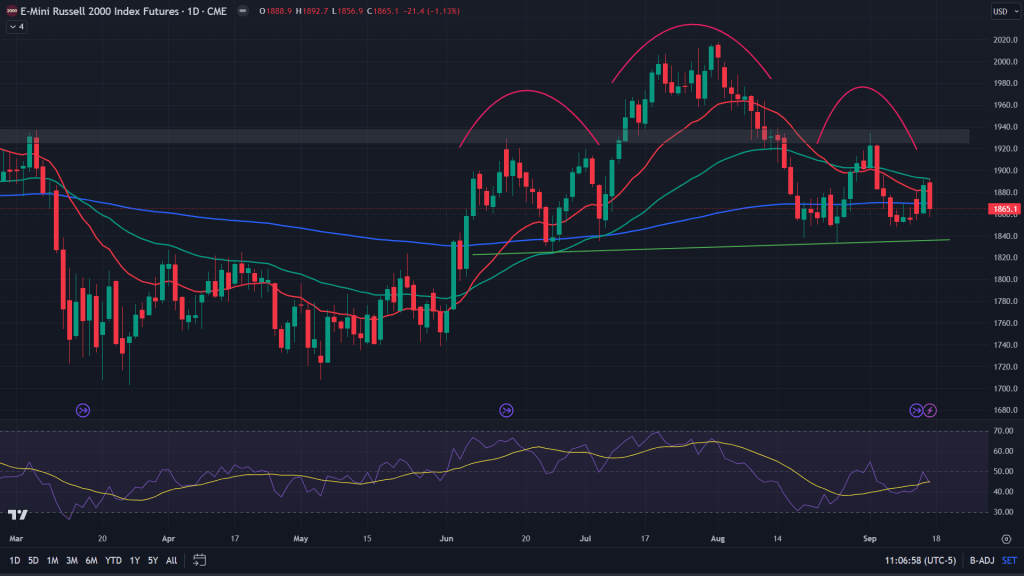Expand the collapsed indicators legend showing 4
The width and height of the screenshot is (1024, 576).
pos(16,27)
